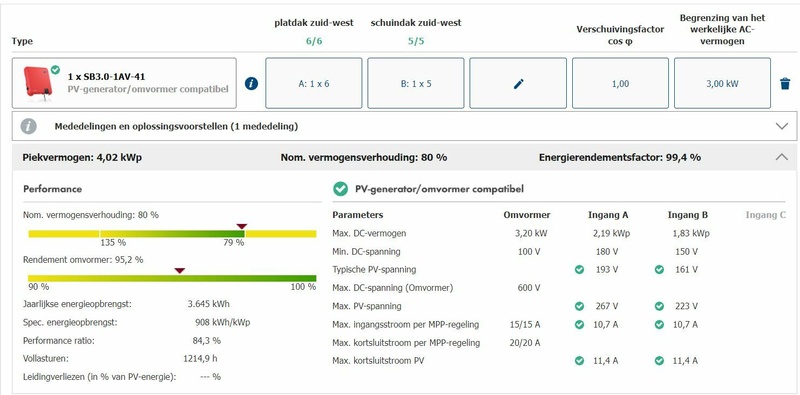
Task: Click the red SB3.0 inverter thumbnail
Action: [x=37, y=83]
